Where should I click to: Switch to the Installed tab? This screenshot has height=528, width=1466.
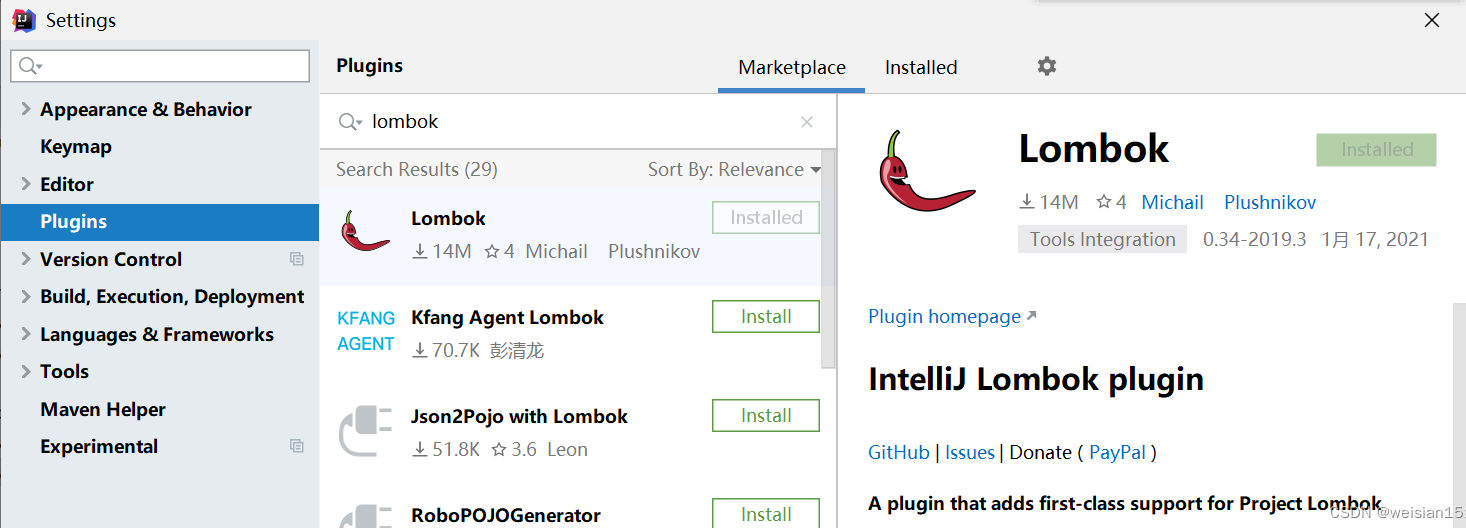pyautogui.click(x=921, y=67)
